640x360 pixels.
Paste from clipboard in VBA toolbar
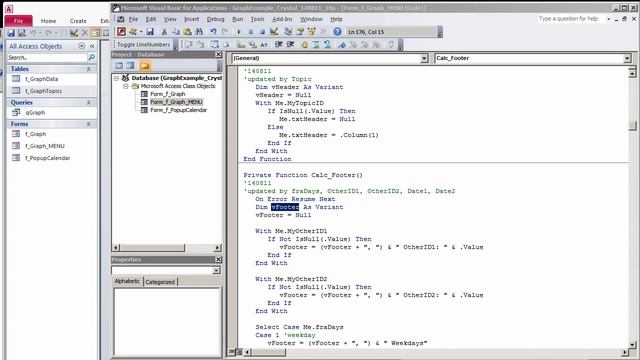pyautogui.click(x=187, y=31)
